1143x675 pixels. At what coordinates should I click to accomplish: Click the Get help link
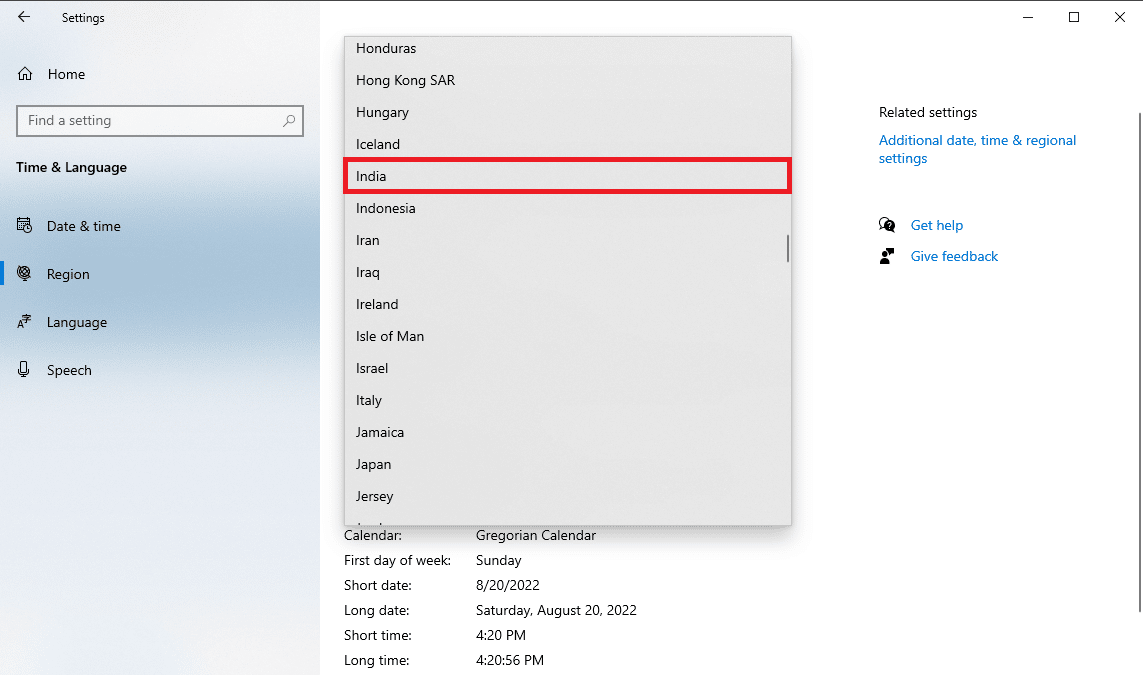point(936,225)
